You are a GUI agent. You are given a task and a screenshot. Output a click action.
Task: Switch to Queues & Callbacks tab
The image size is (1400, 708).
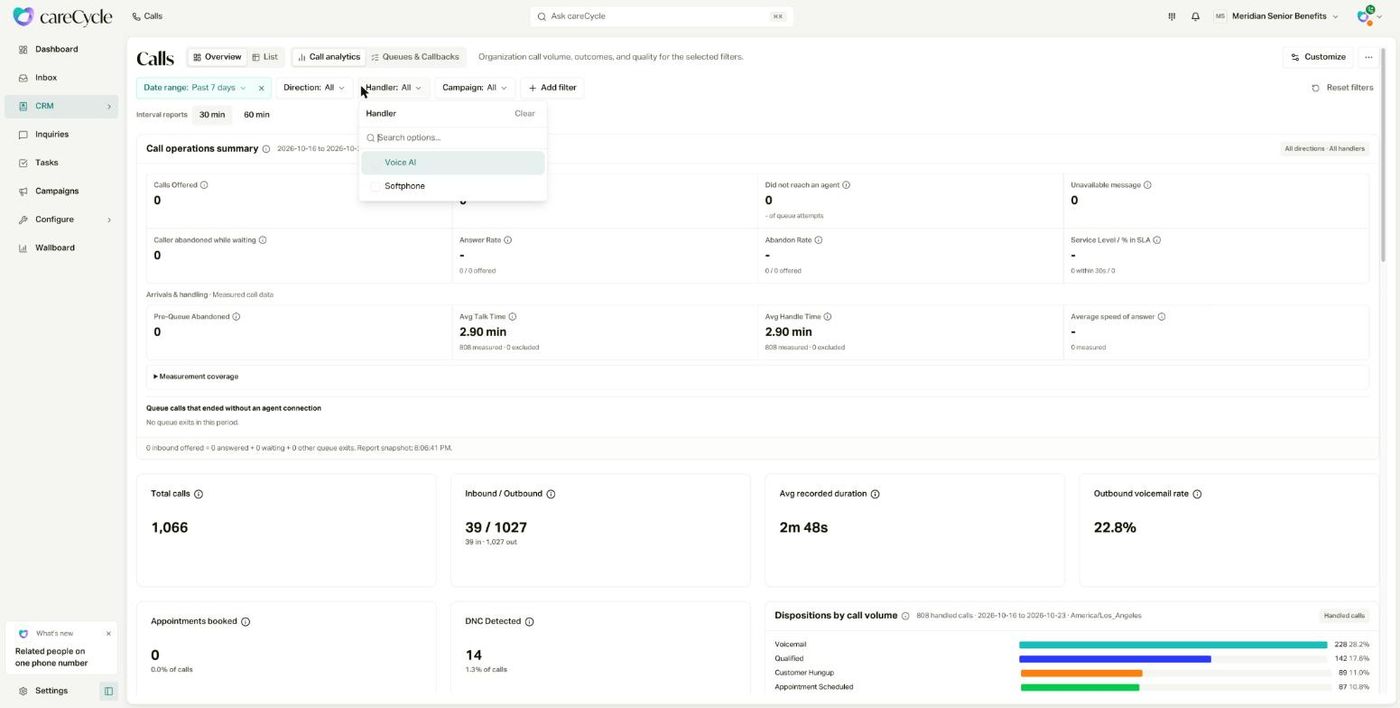click(x=415, y=57)
